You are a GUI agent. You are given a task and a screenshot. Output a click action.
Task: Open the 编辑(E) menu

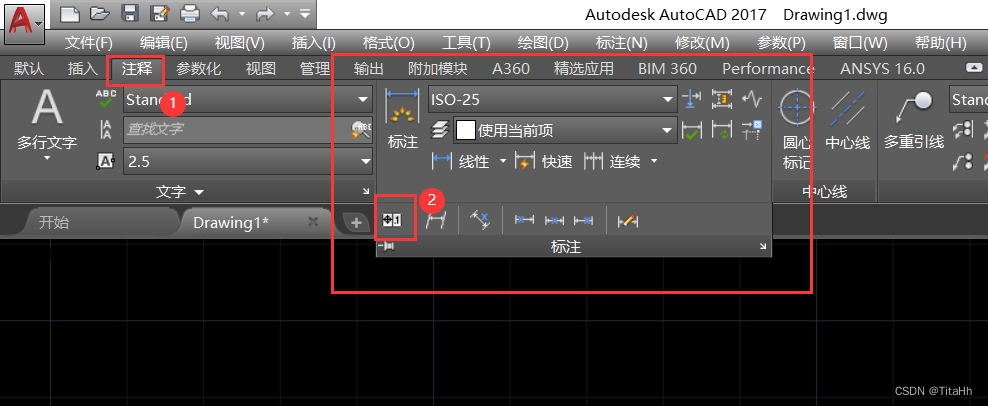[164, 44]
